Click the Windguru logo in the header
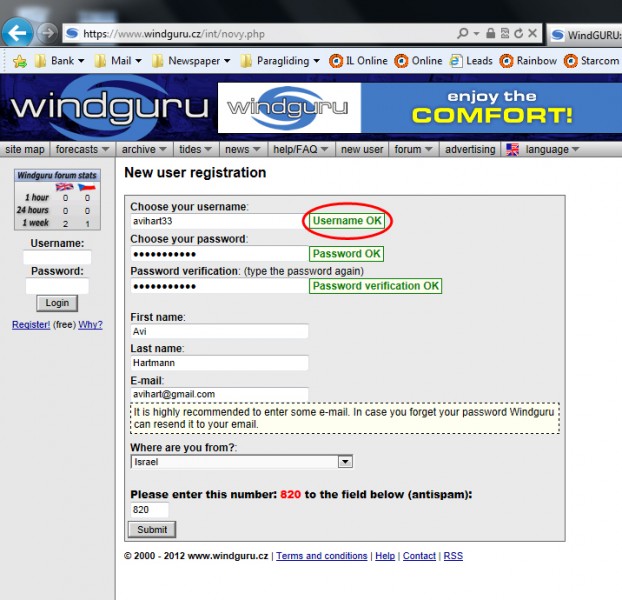The image size is (622, 600). tap(109, 107)
